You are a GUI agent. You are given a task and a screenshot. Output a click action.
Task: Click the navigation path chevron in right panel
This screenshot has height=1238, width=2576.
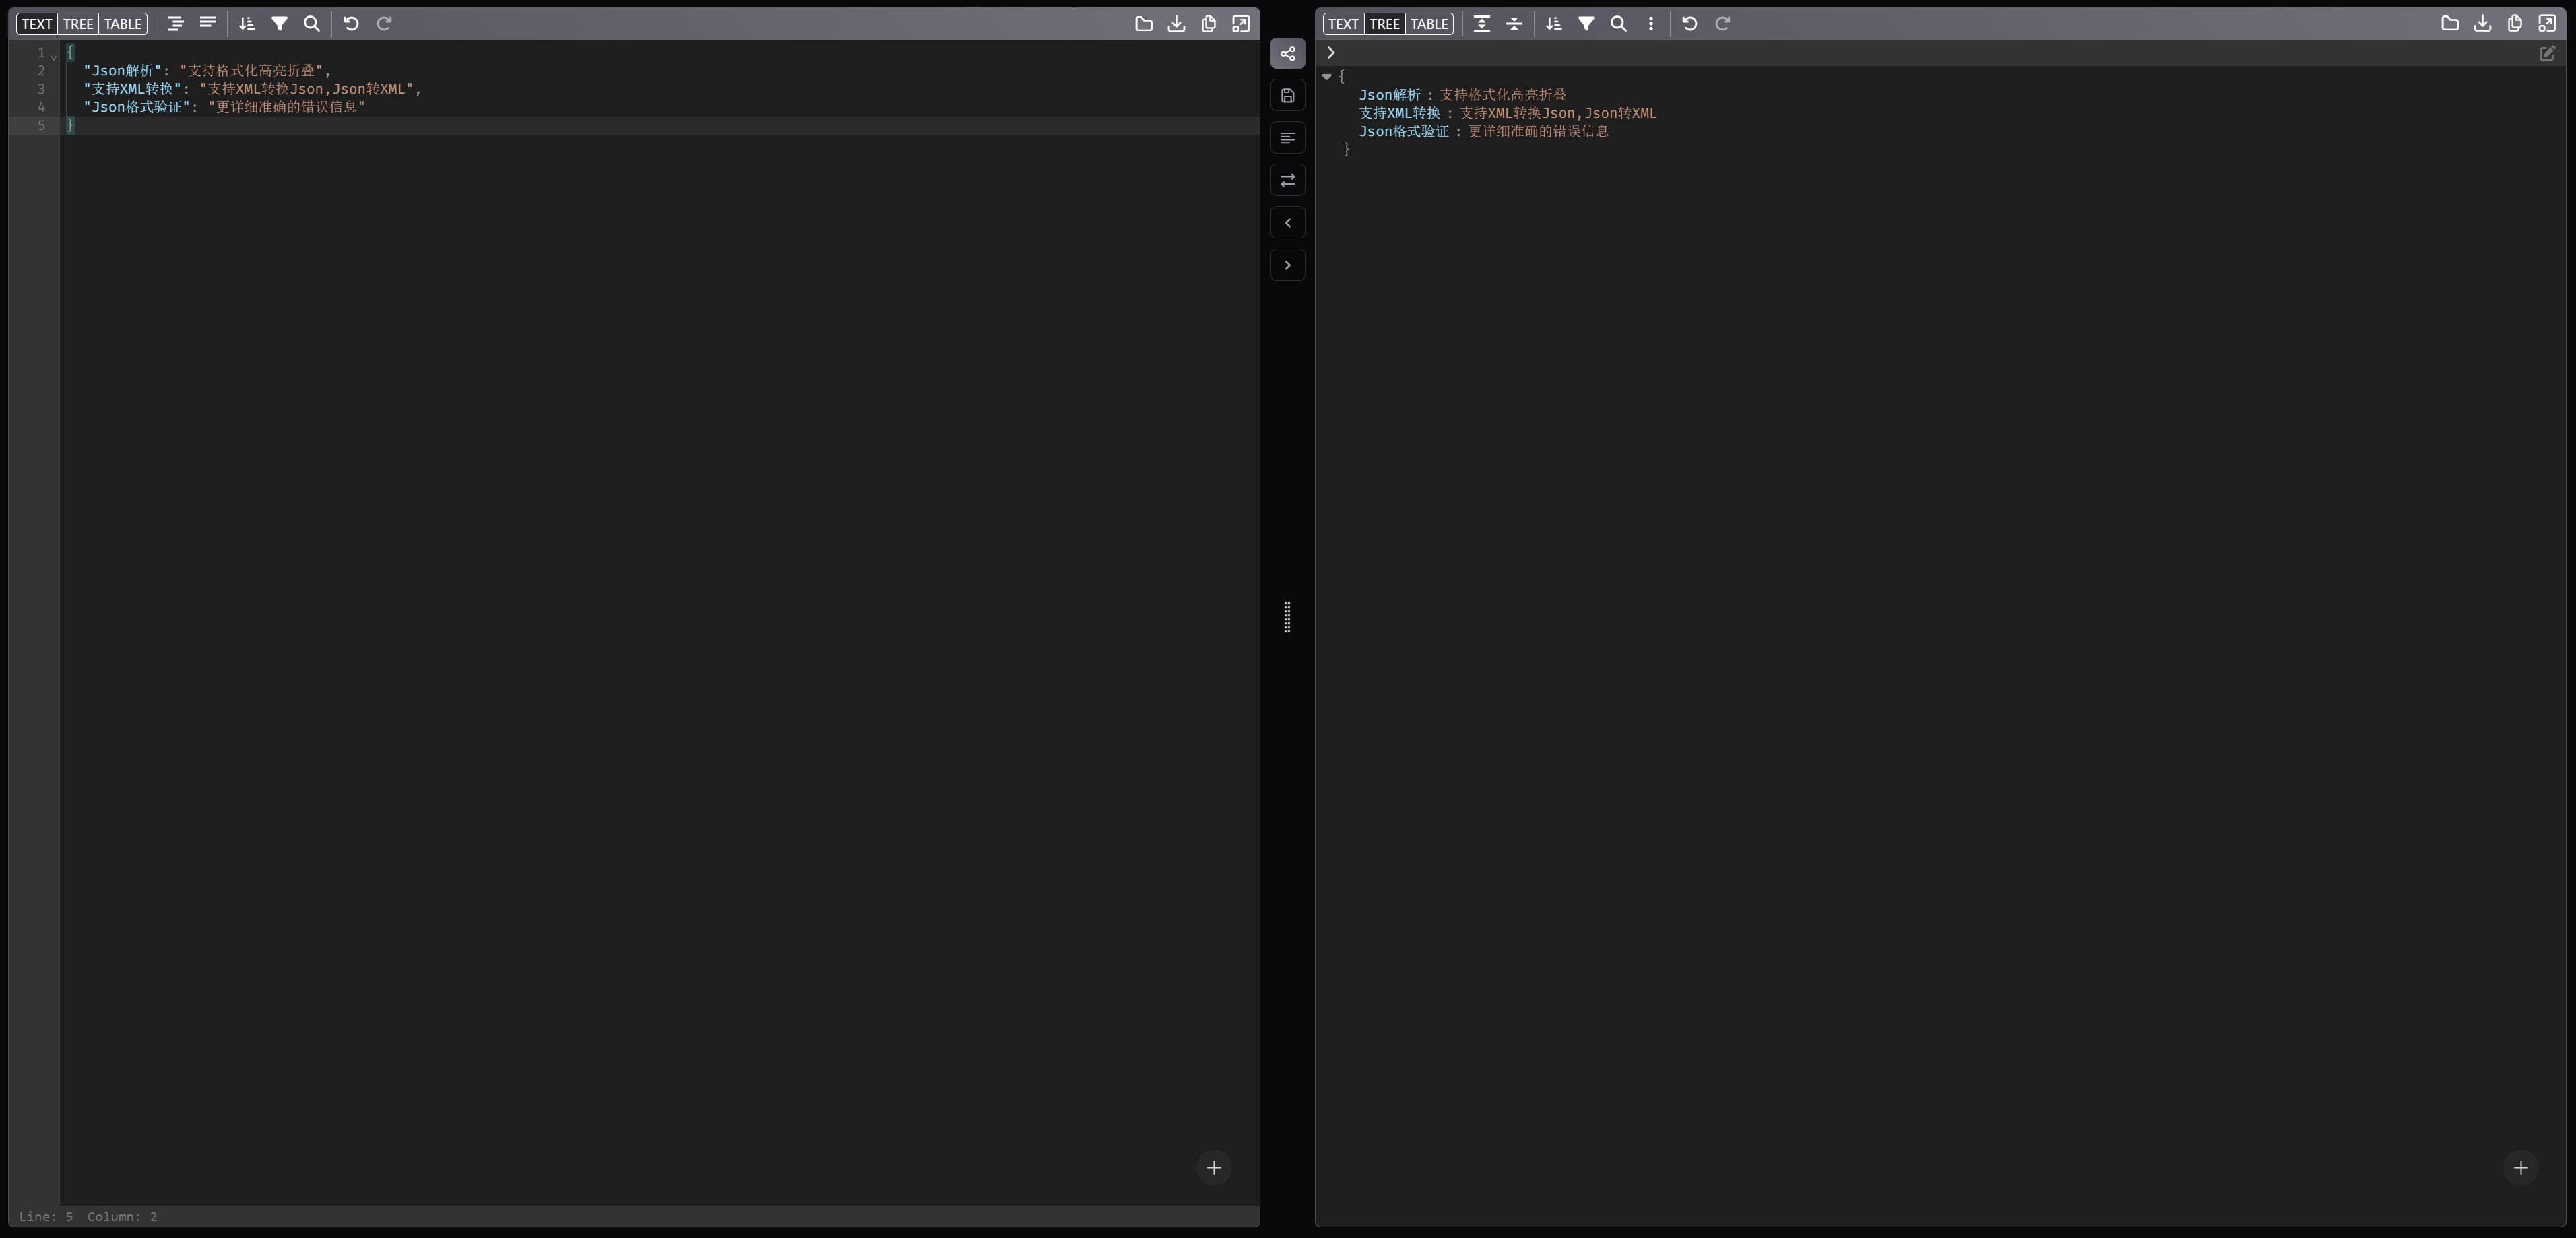click(x=1331, y=53)
